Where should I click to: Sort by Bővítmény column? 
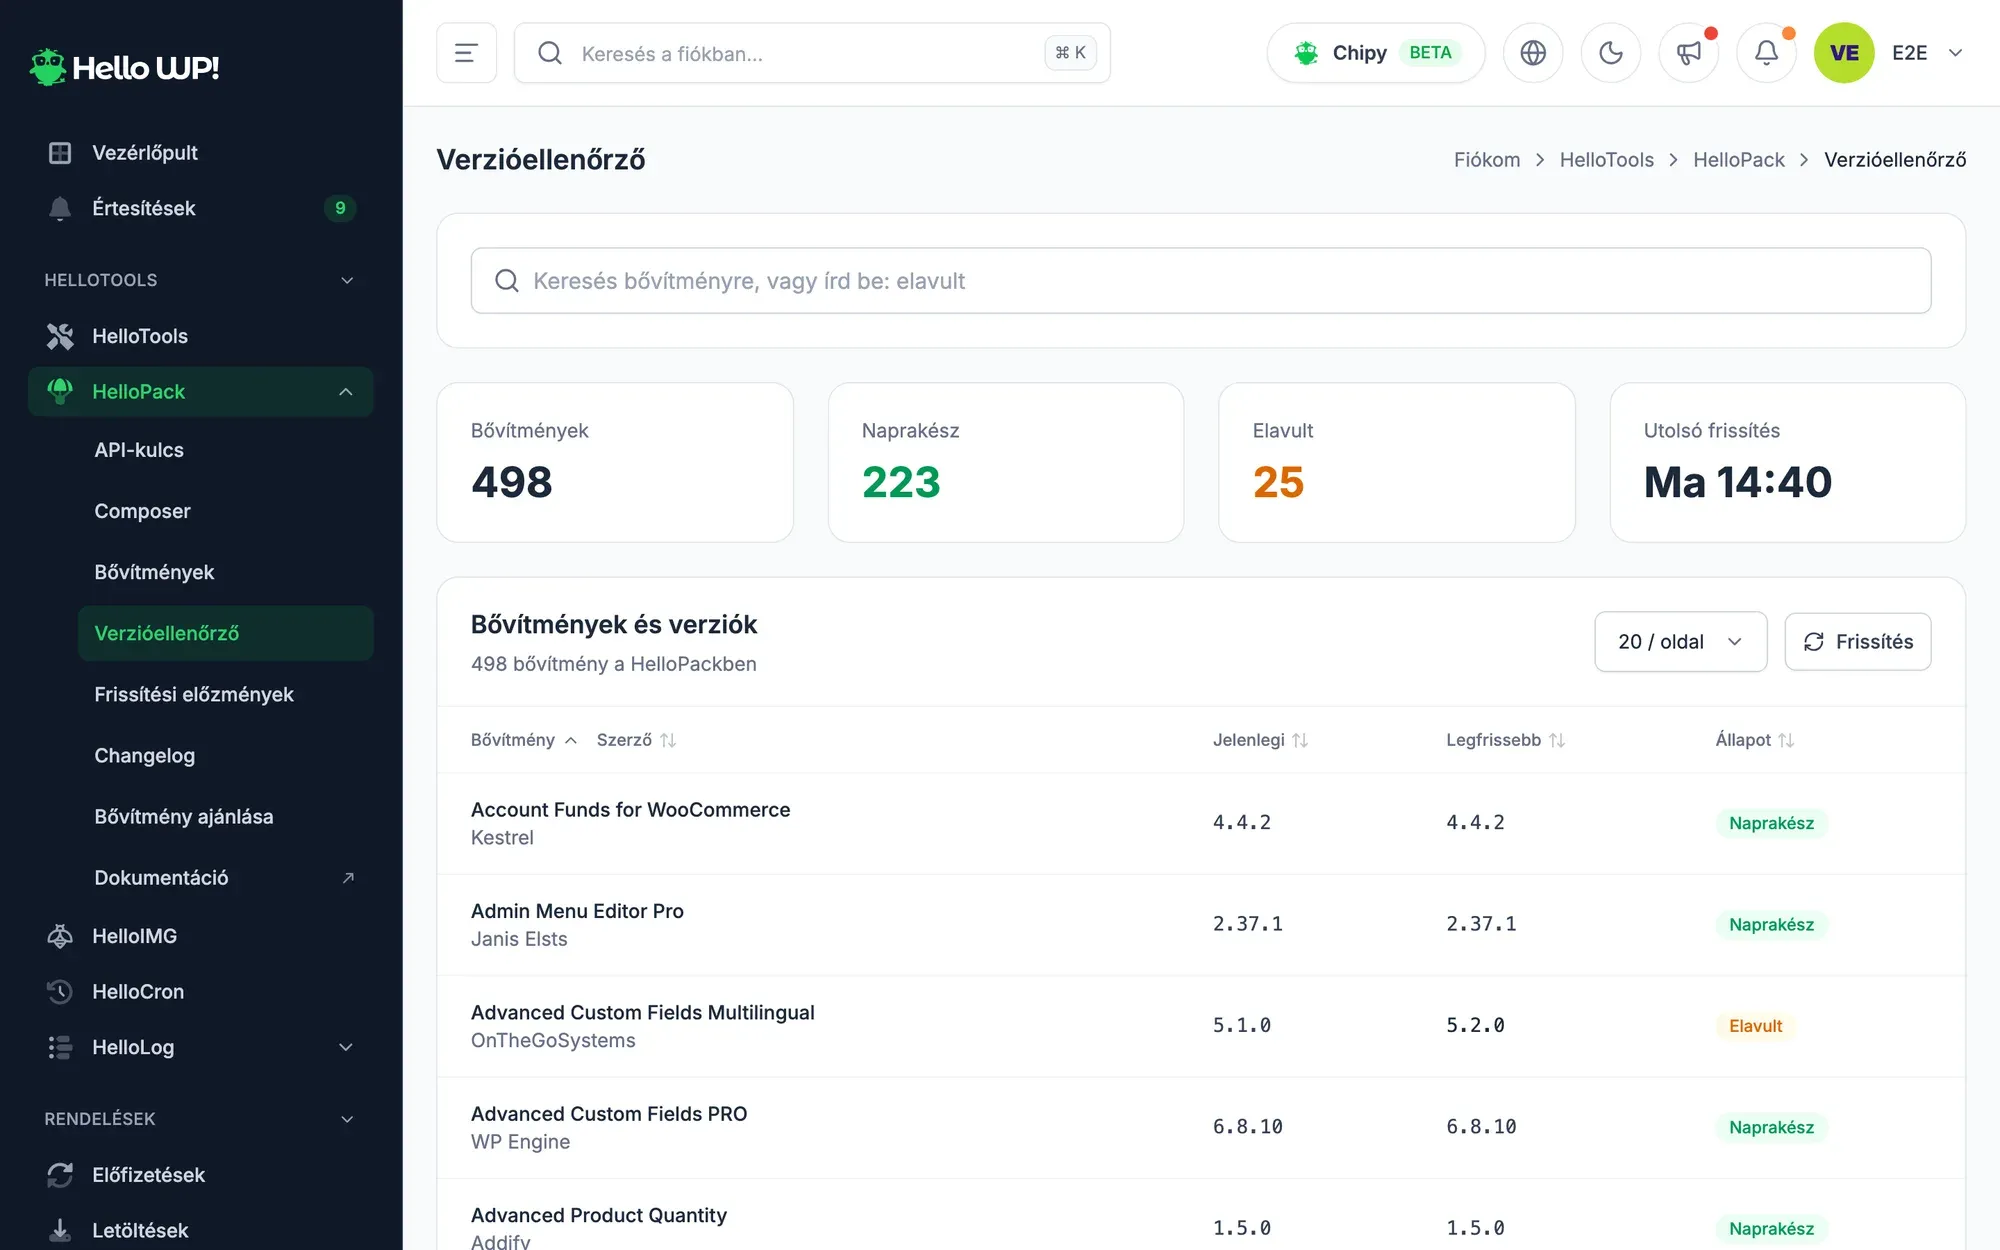click(524, 740)
